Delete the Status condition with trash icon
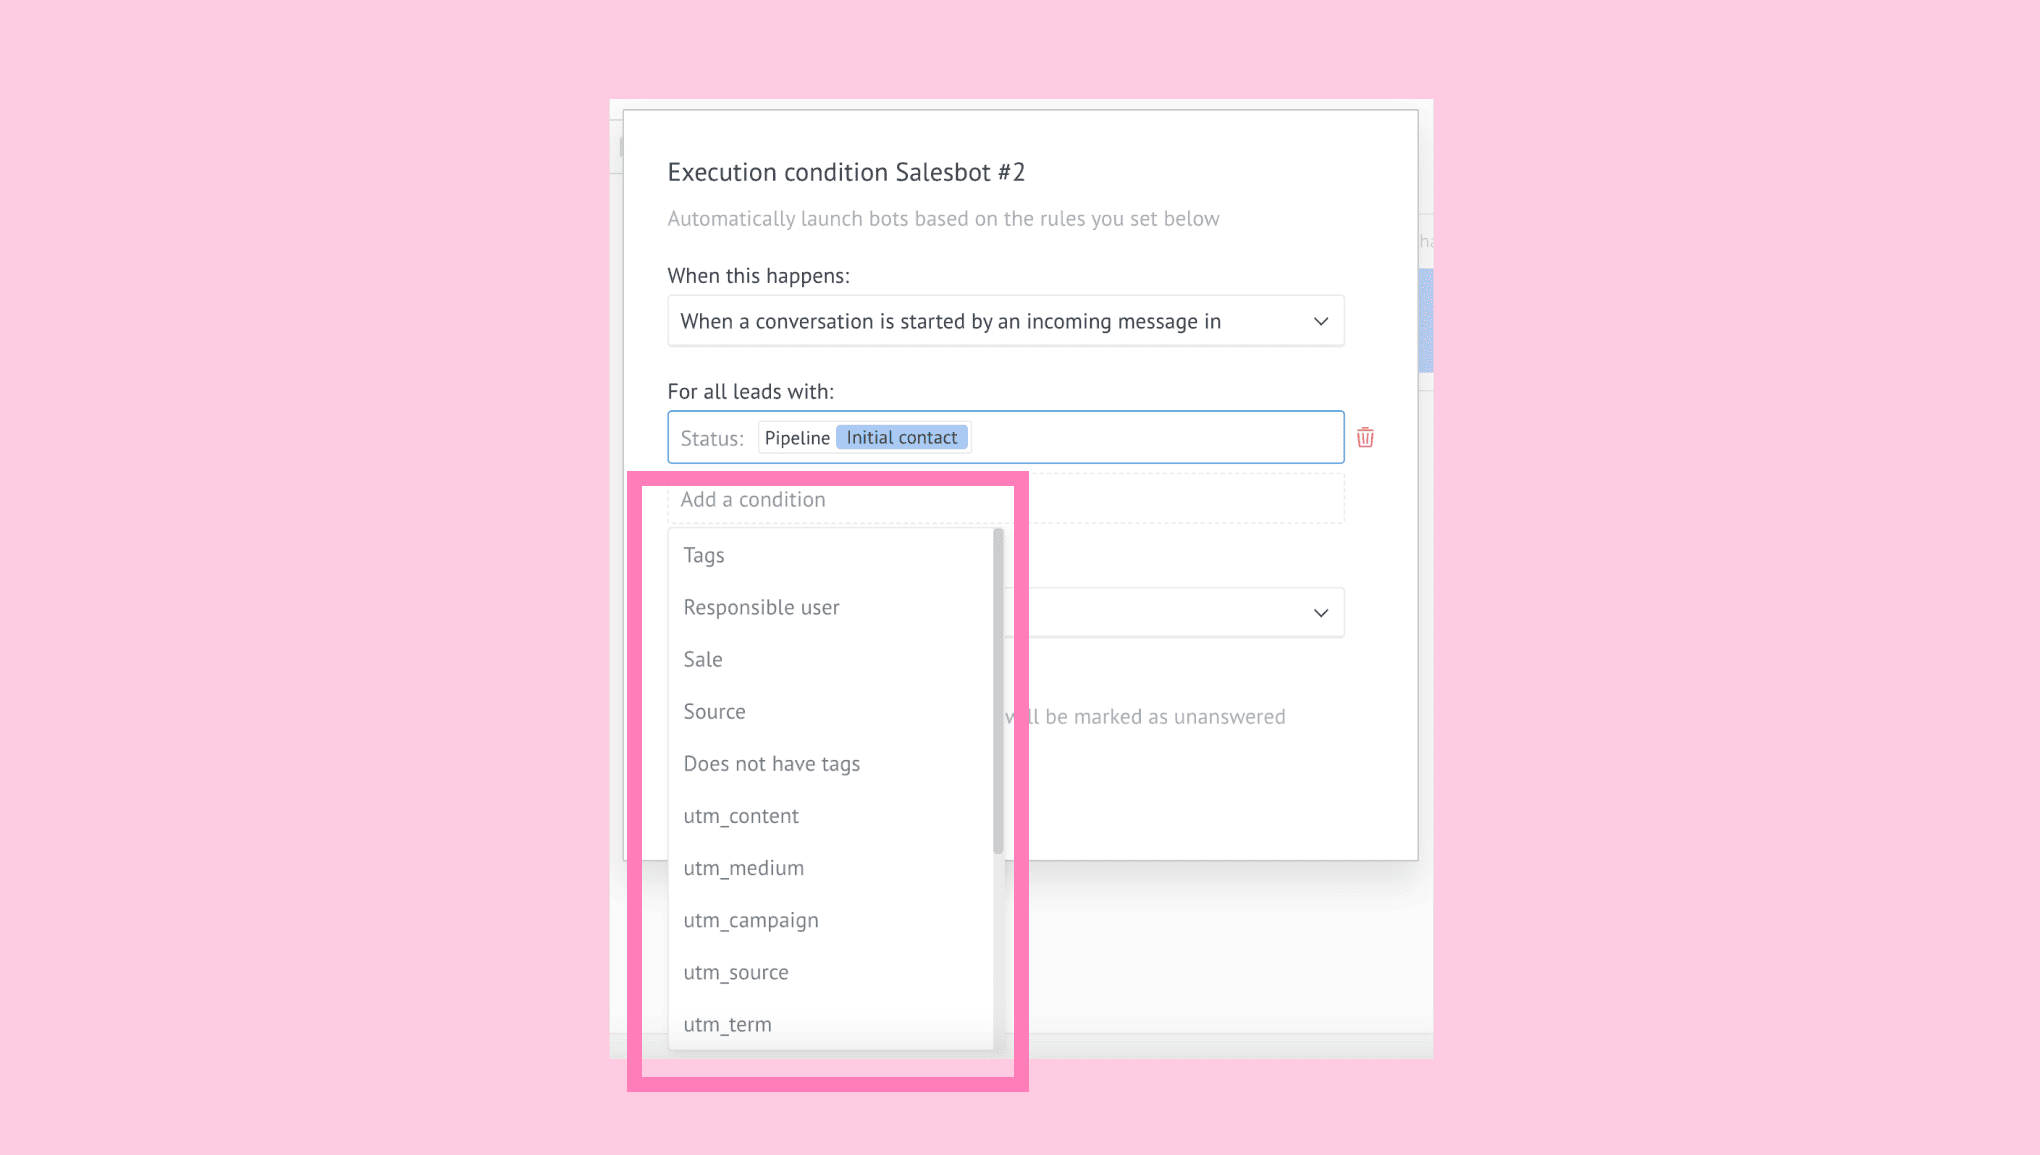2040x1155 pixels. click(1365, 437)
